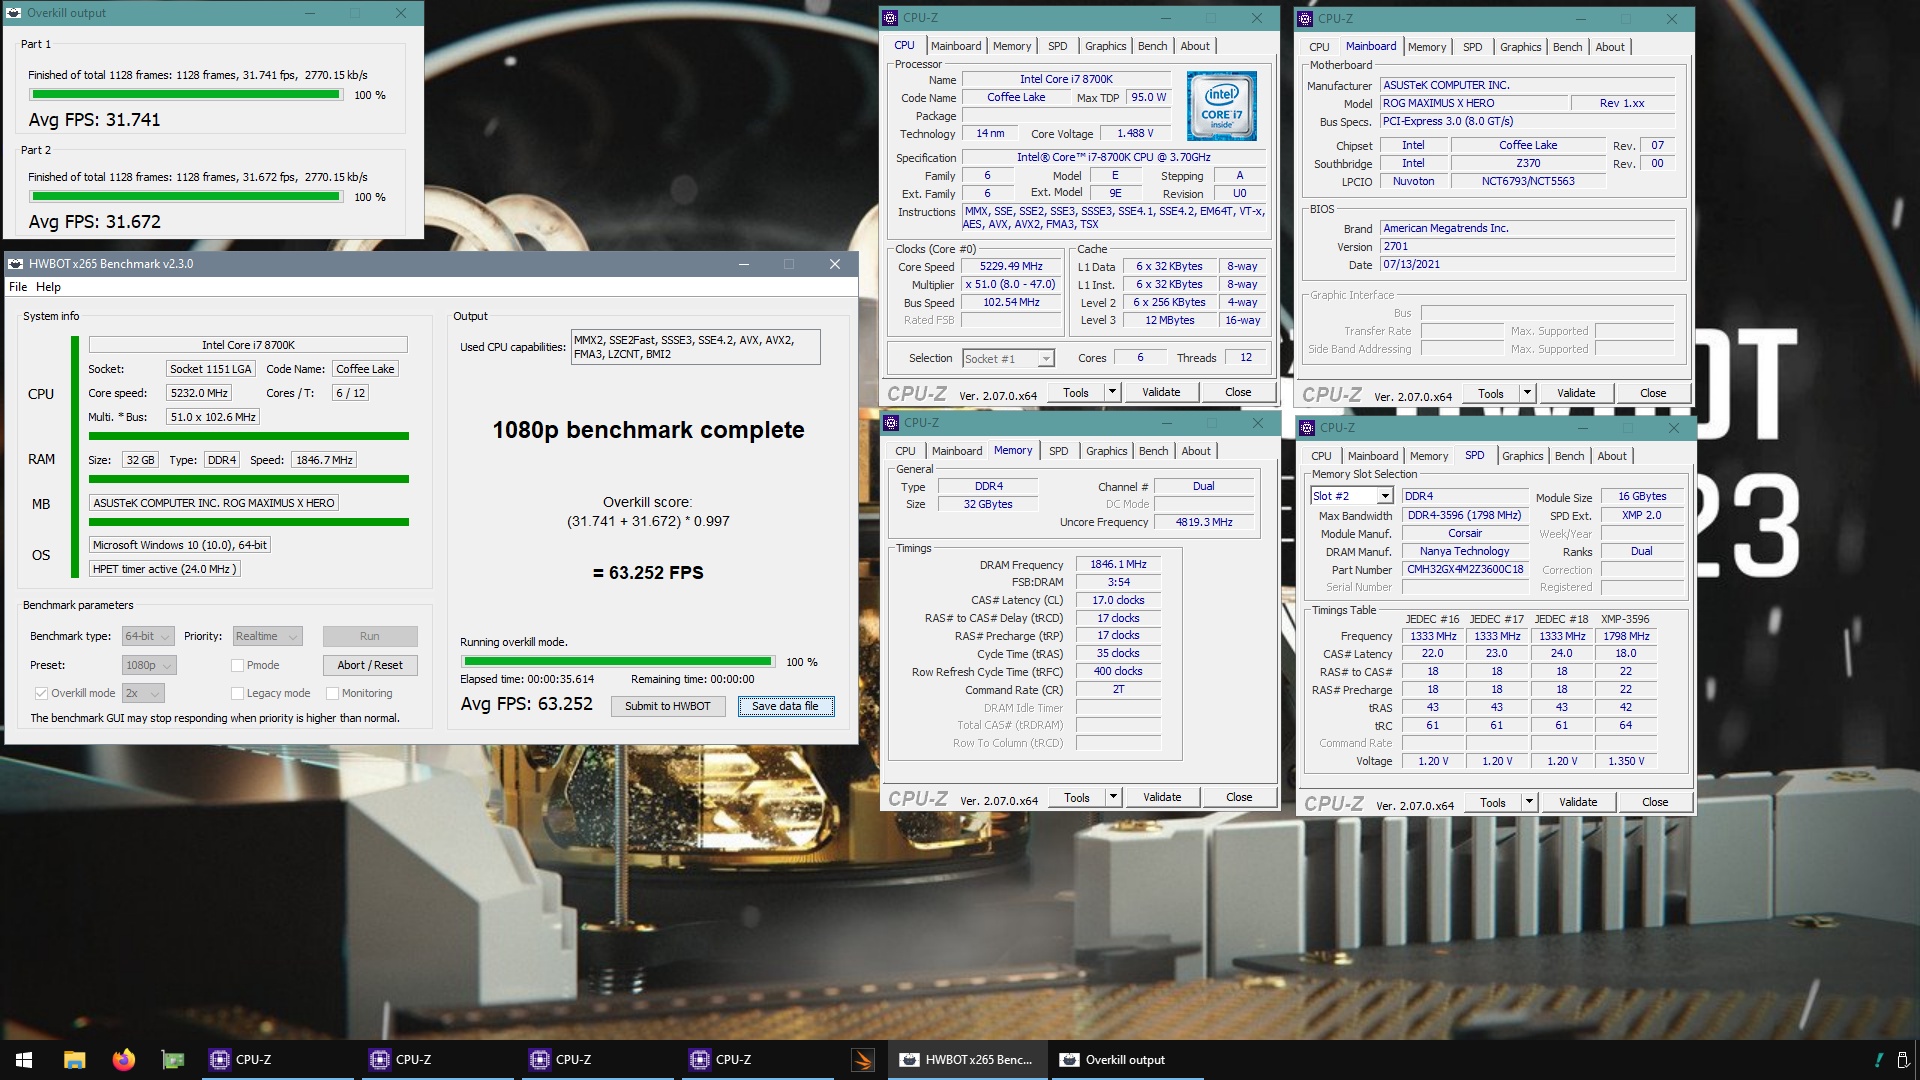The width and height of the screenshot is (1920, 1080).
Task: Click the CPU-Z SPD window title icon
Action: 1306,428
